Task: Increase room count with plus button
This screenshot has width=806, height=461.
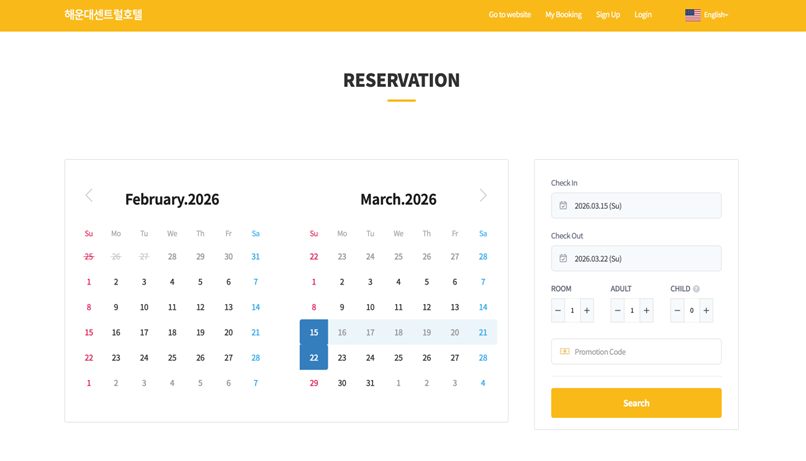Action: 587,311
